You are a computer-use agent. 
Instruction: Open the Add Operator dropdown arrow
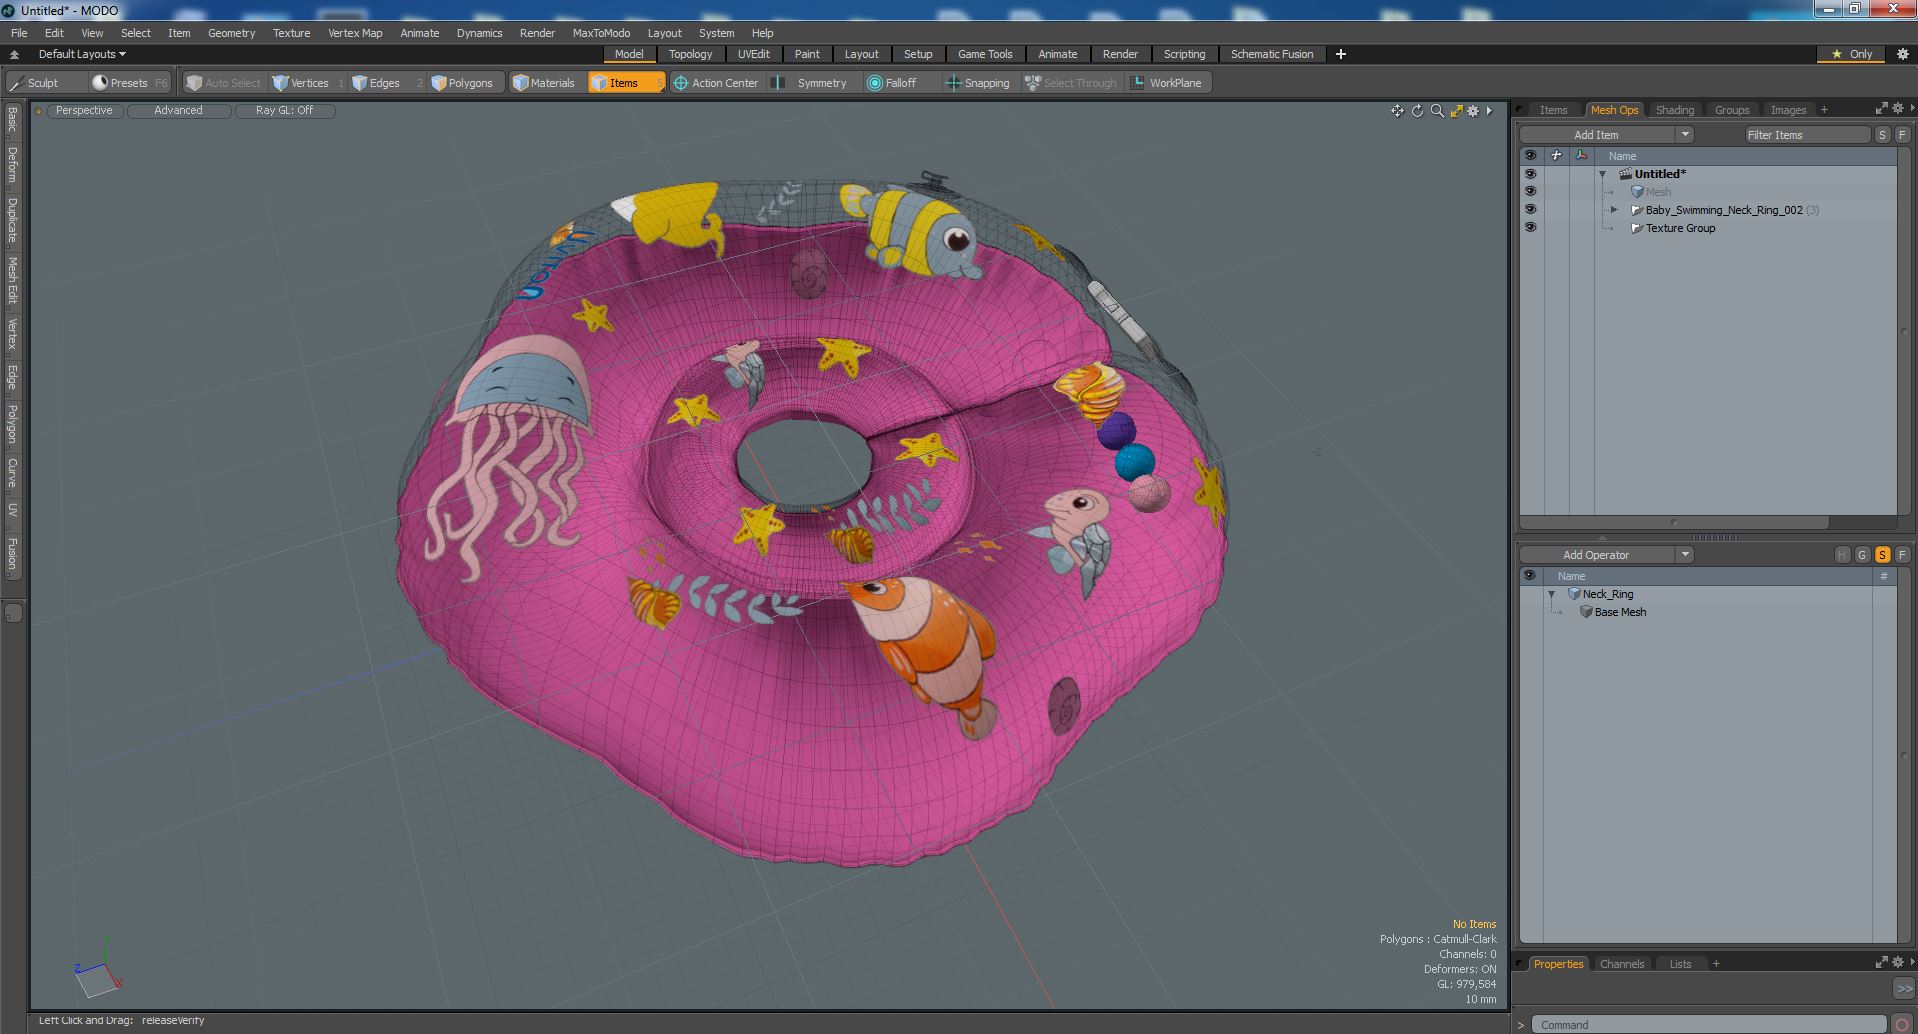coord(1684,555)
